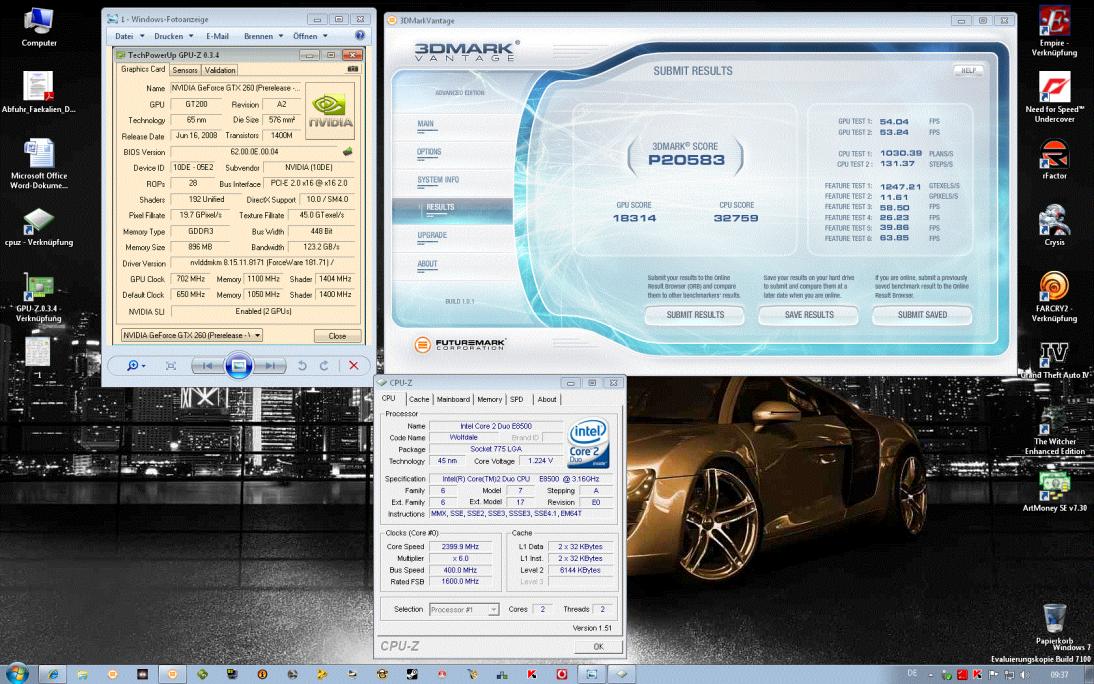Switch to the CPU-Z About tab
Viewport: 1094px width, 684px height.
[x=547, y=399]
